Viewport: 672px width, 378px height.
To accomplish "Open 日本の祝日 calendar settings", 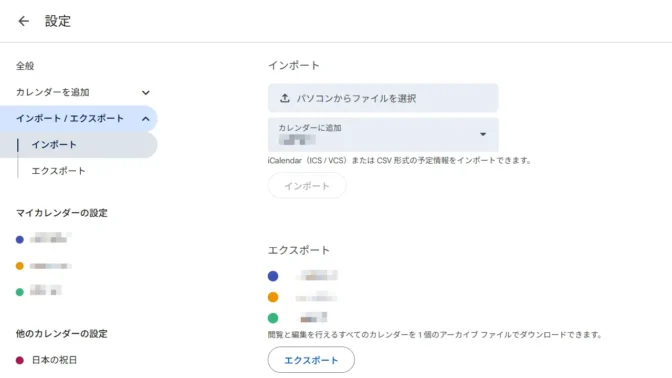I will point(46,360).
